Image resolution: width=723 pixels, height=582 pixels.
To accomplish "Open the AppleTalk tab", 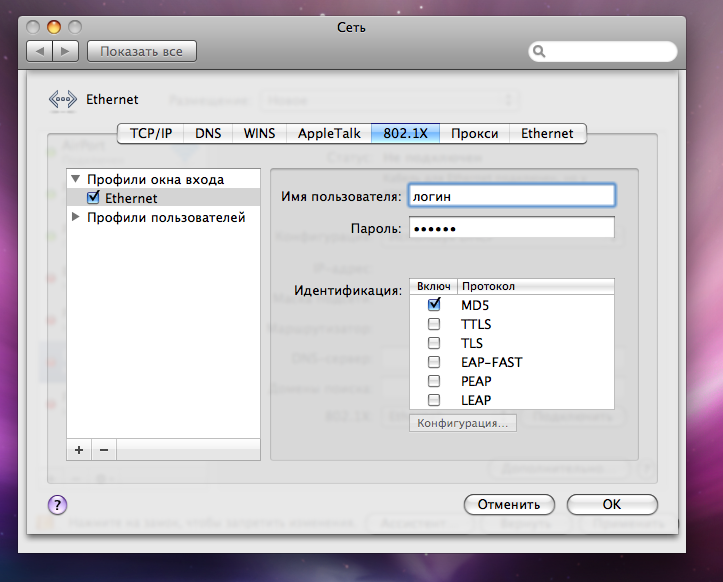I will pyautogui.click(x=329, y=133).
